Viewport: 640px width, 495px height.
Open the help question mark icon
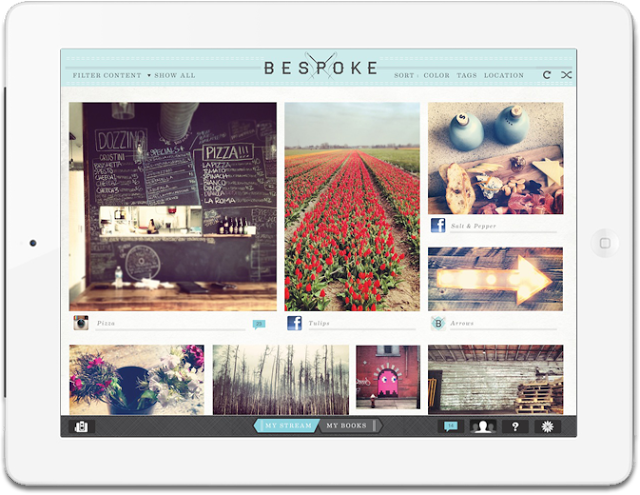point(515,426)
